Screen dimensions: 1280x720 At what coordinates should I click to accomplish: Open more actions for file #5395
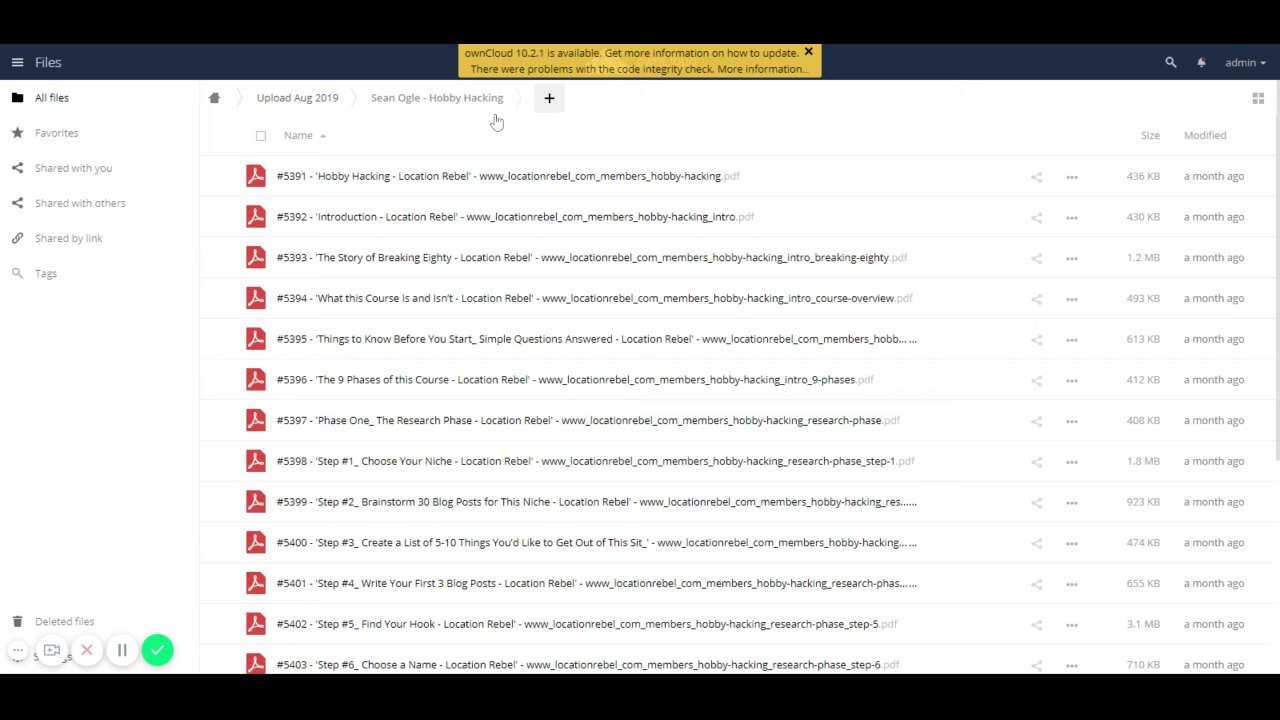pyautogui.click(x=1072, y=340)
